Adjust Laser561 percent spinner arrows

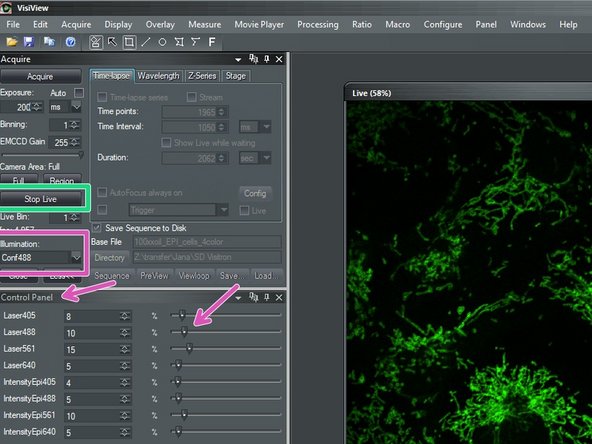[x=125, y=349]
